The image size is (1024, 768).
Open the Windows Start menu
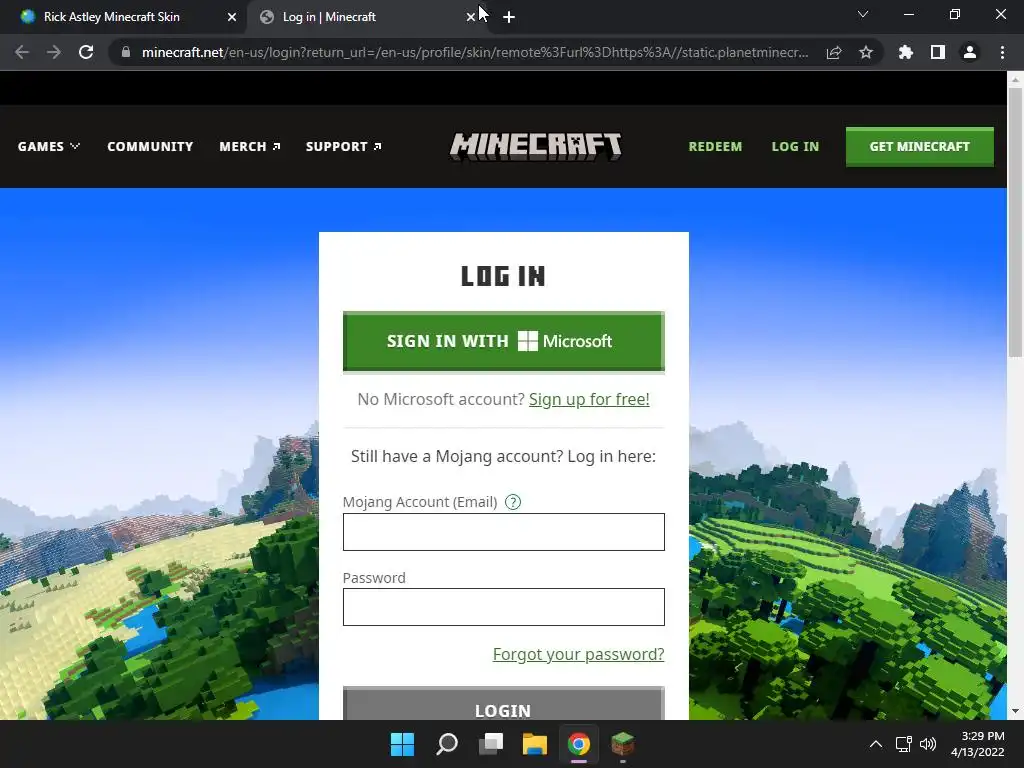point(402,744)
